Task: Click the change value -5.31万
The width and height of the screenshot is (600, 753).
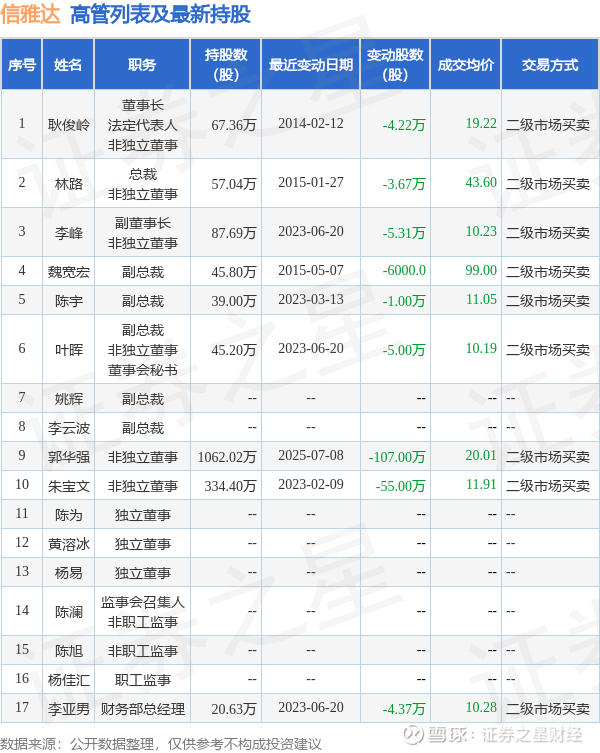Action: 404,232
